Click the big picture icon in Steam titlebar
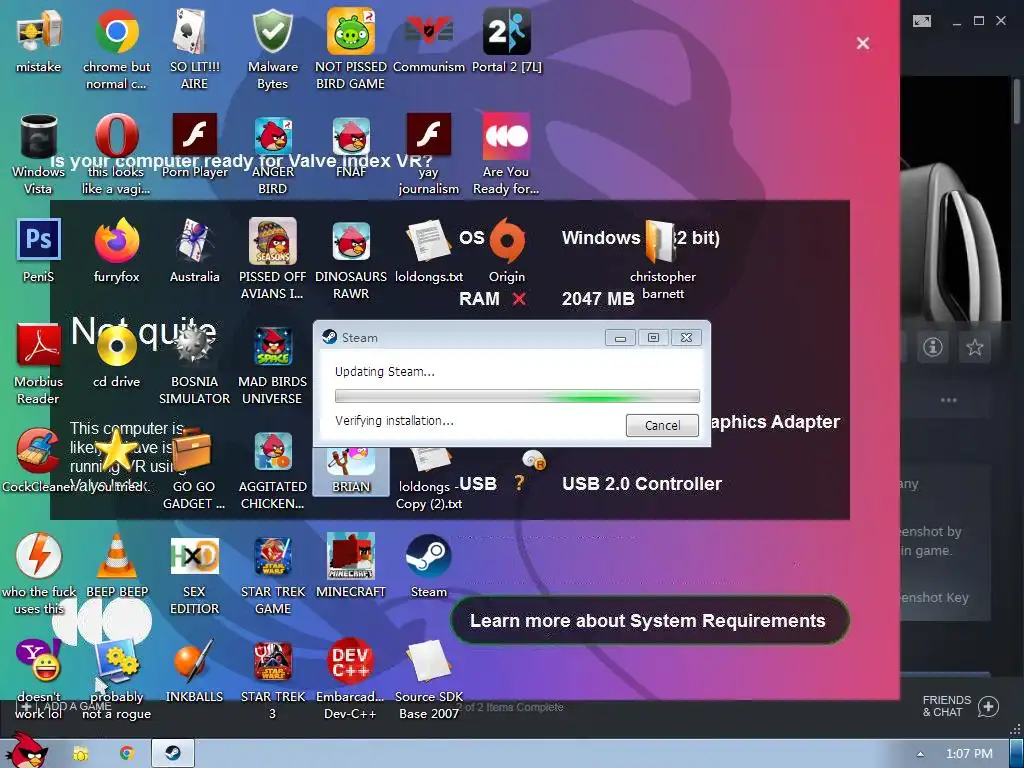1024x768 pixels. coord(922,21)
